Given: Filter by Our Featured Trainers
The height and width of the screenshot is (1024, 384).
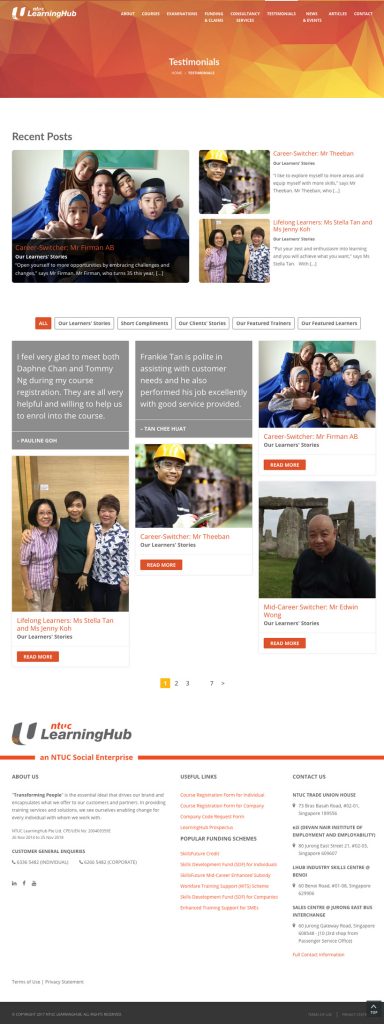Looking at the screenshot, I should pos(263,323).
